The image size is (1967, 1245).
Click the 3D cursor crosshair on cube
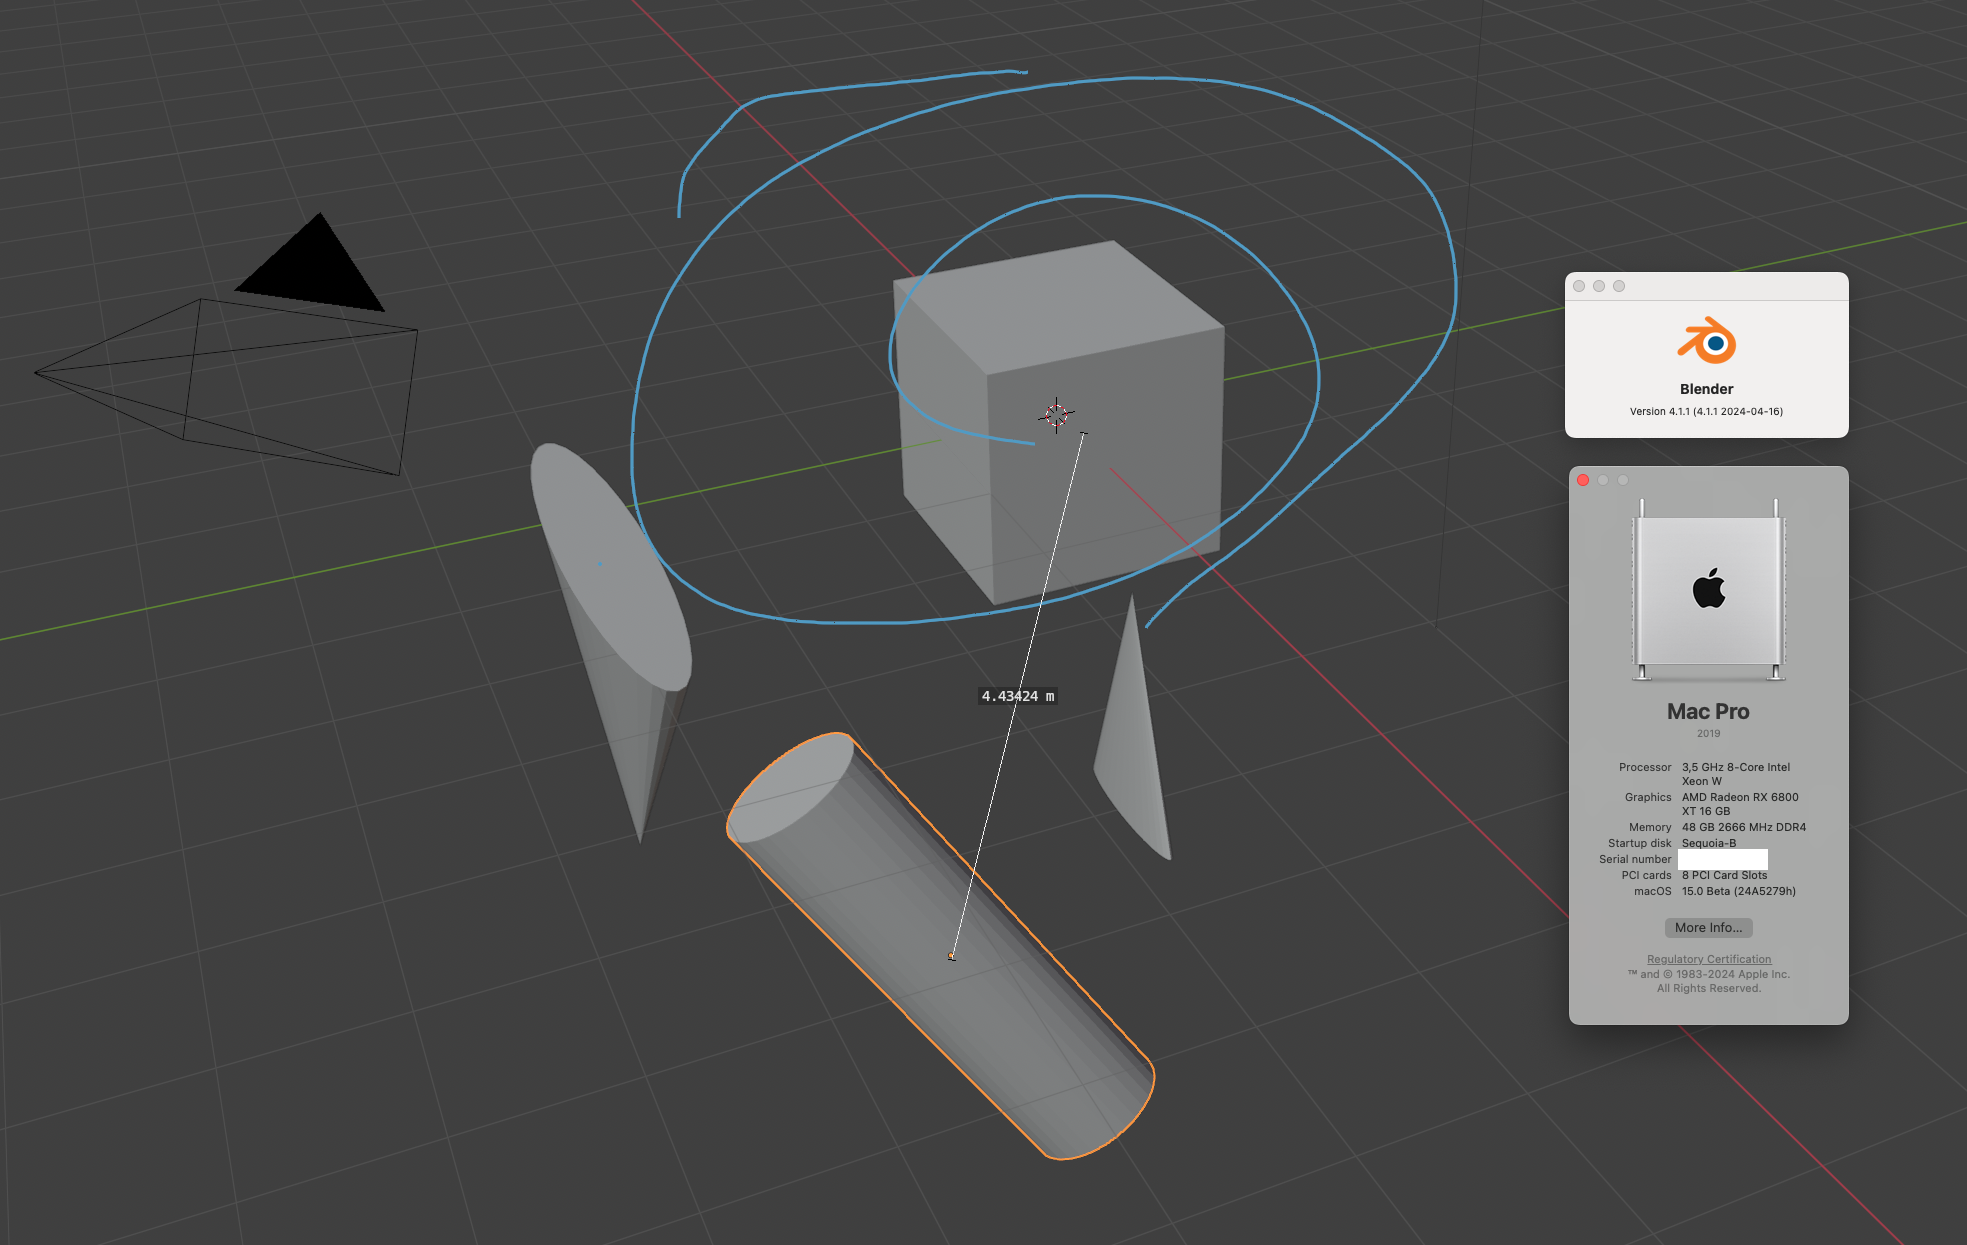click(x=1056, y=414)
